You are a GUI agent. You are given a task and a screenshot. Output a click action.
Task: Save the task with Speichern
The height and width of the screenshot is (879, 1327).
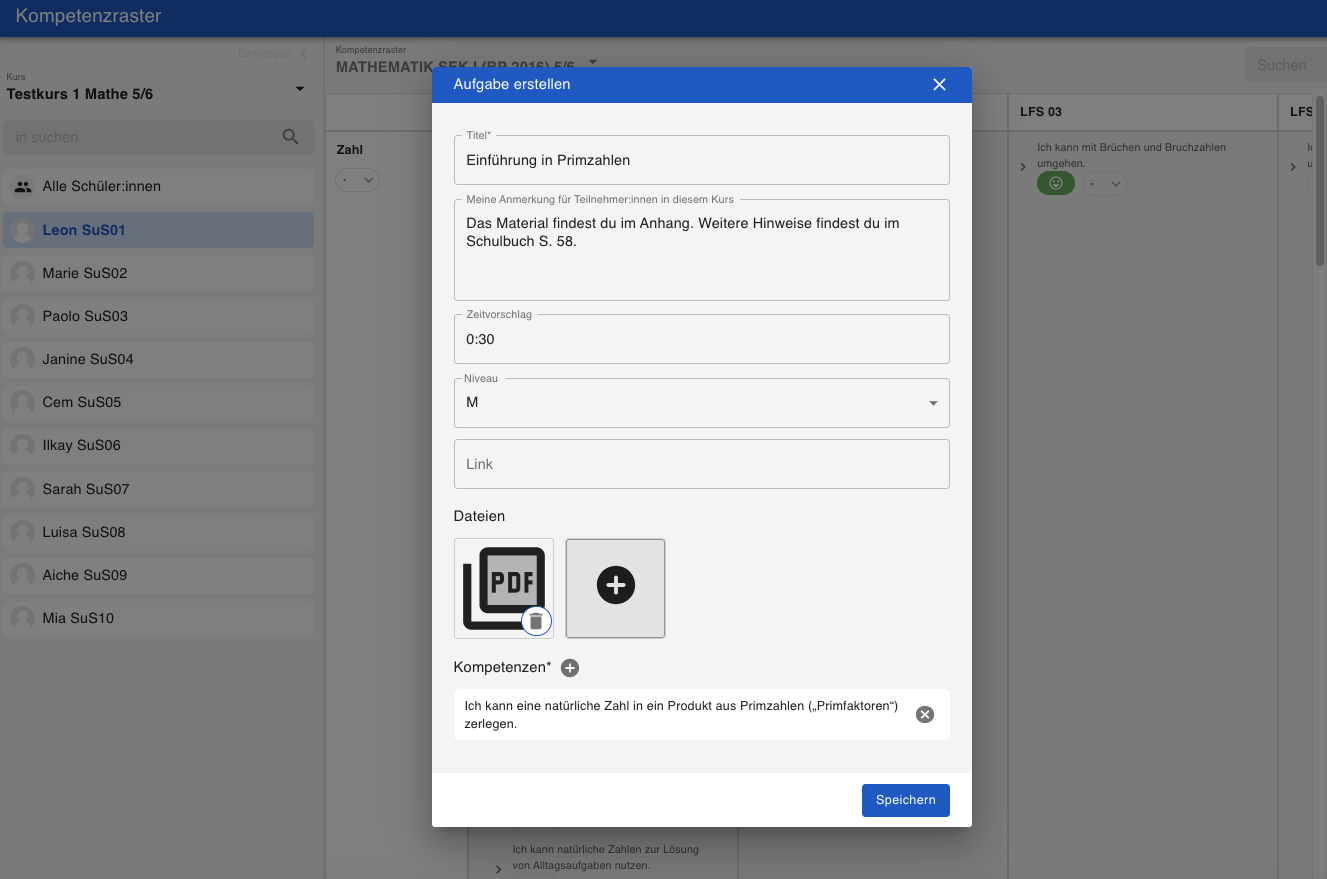tap(905, 800)
